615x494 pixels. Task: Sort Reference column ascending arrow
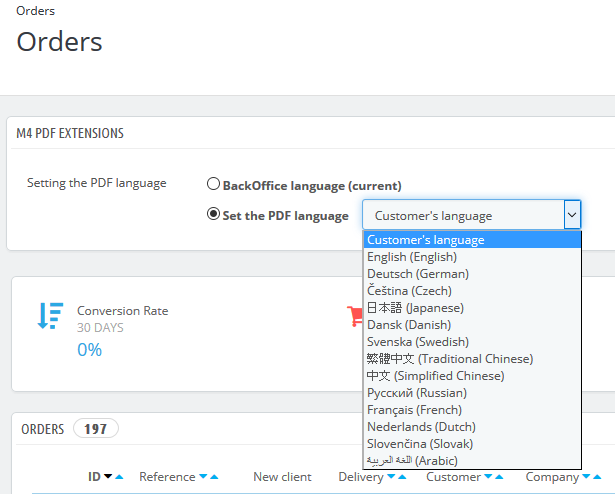point(214,476)
